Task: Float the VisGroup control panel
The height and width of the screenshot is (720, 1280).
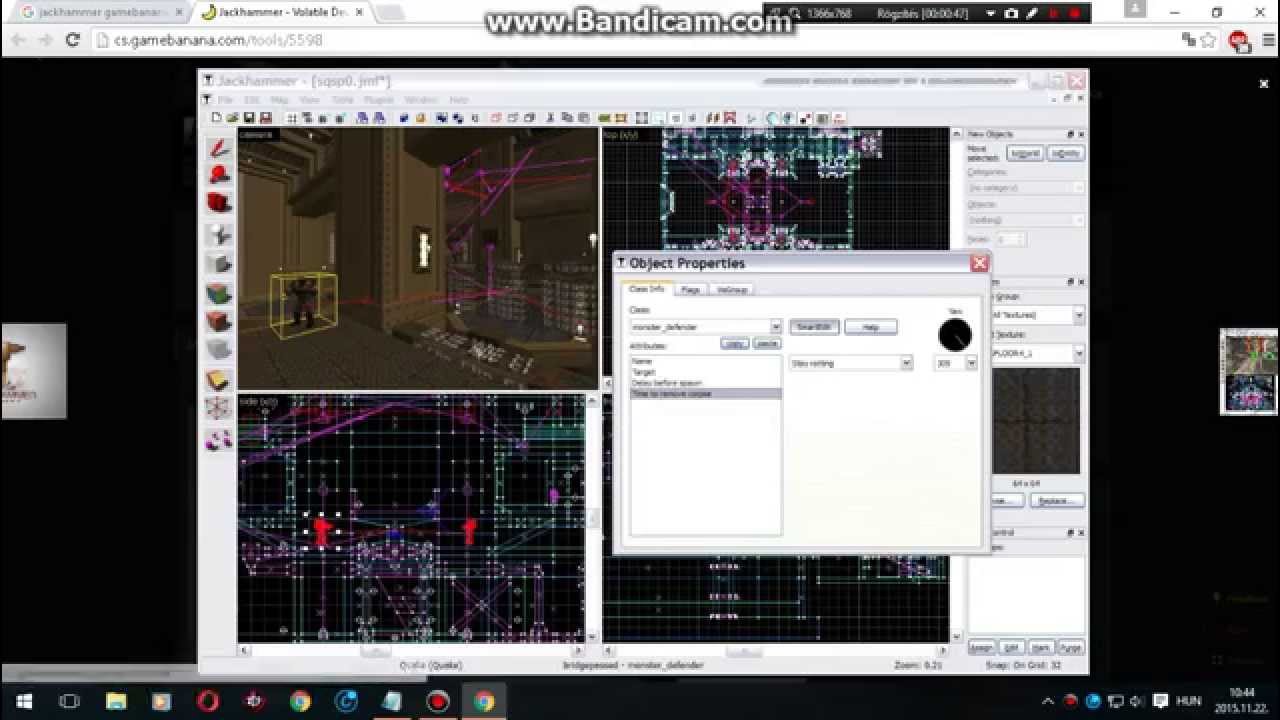Action: coord(1070,533)
